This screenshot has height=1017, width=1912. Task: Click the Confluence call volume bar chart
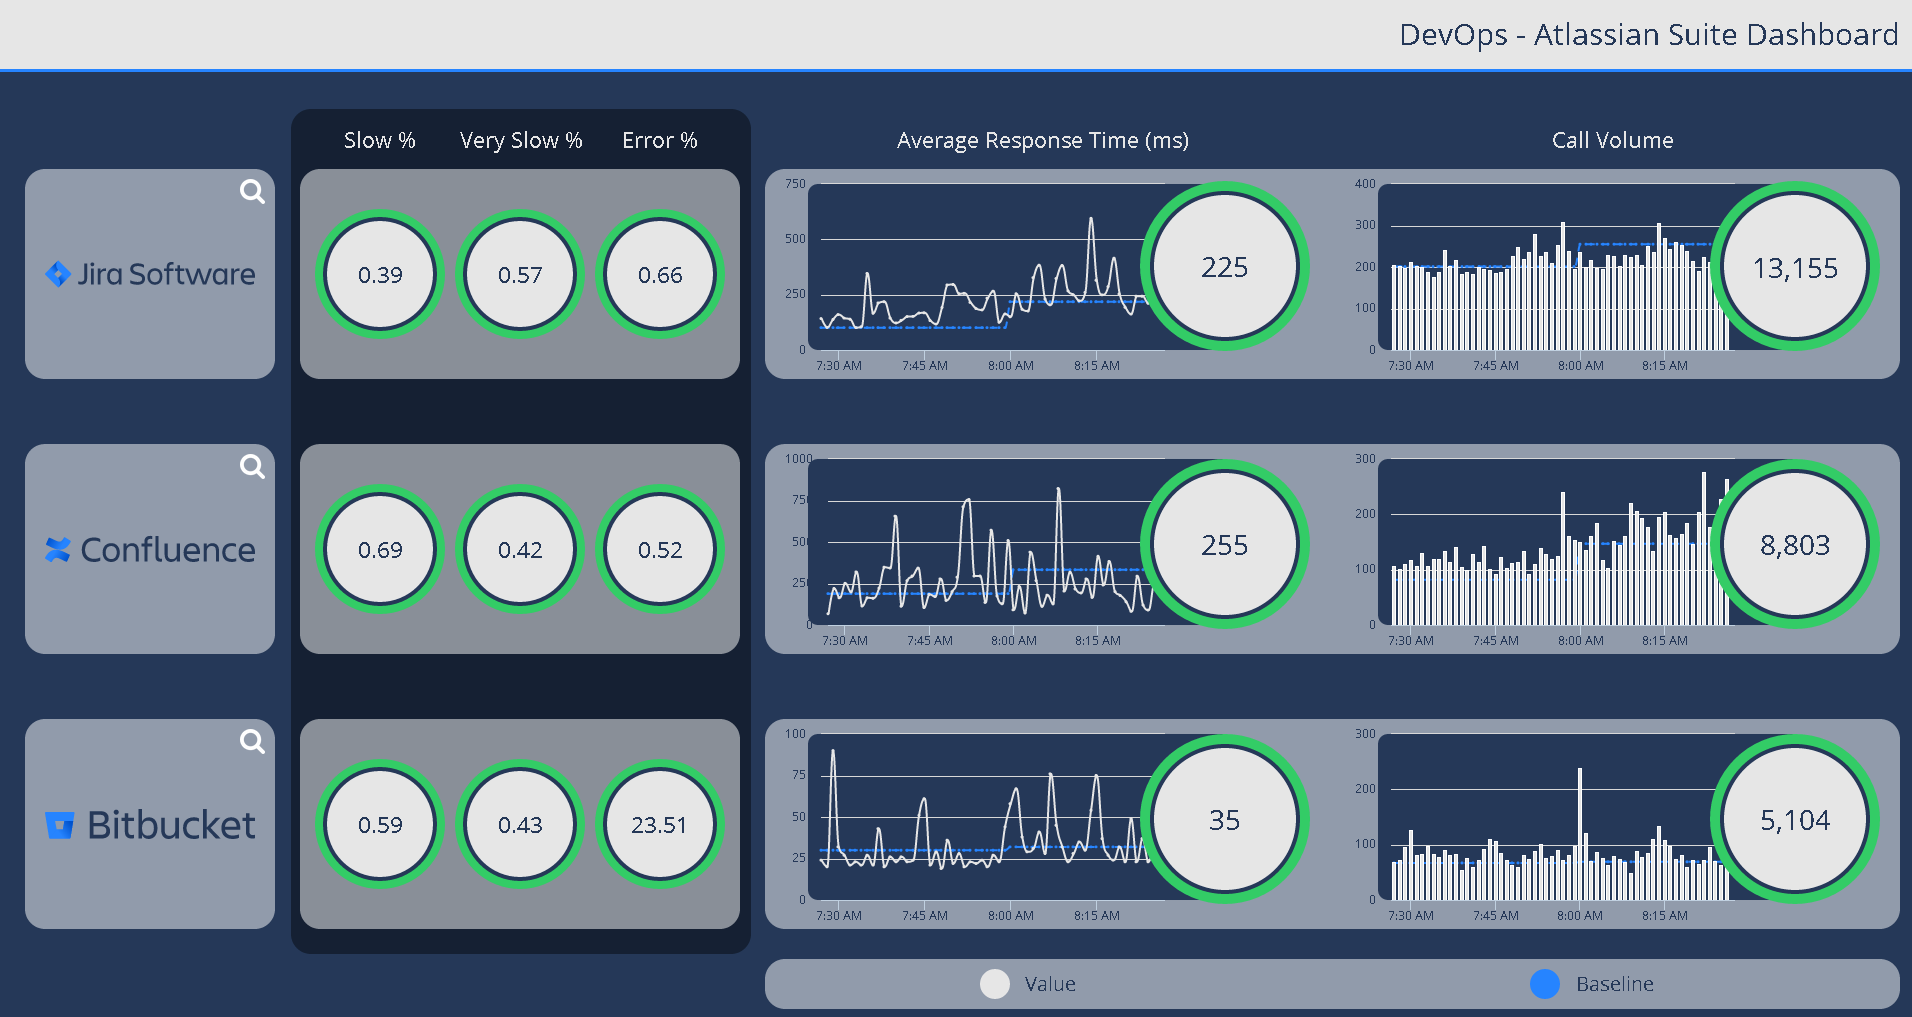click(1550, 542)
